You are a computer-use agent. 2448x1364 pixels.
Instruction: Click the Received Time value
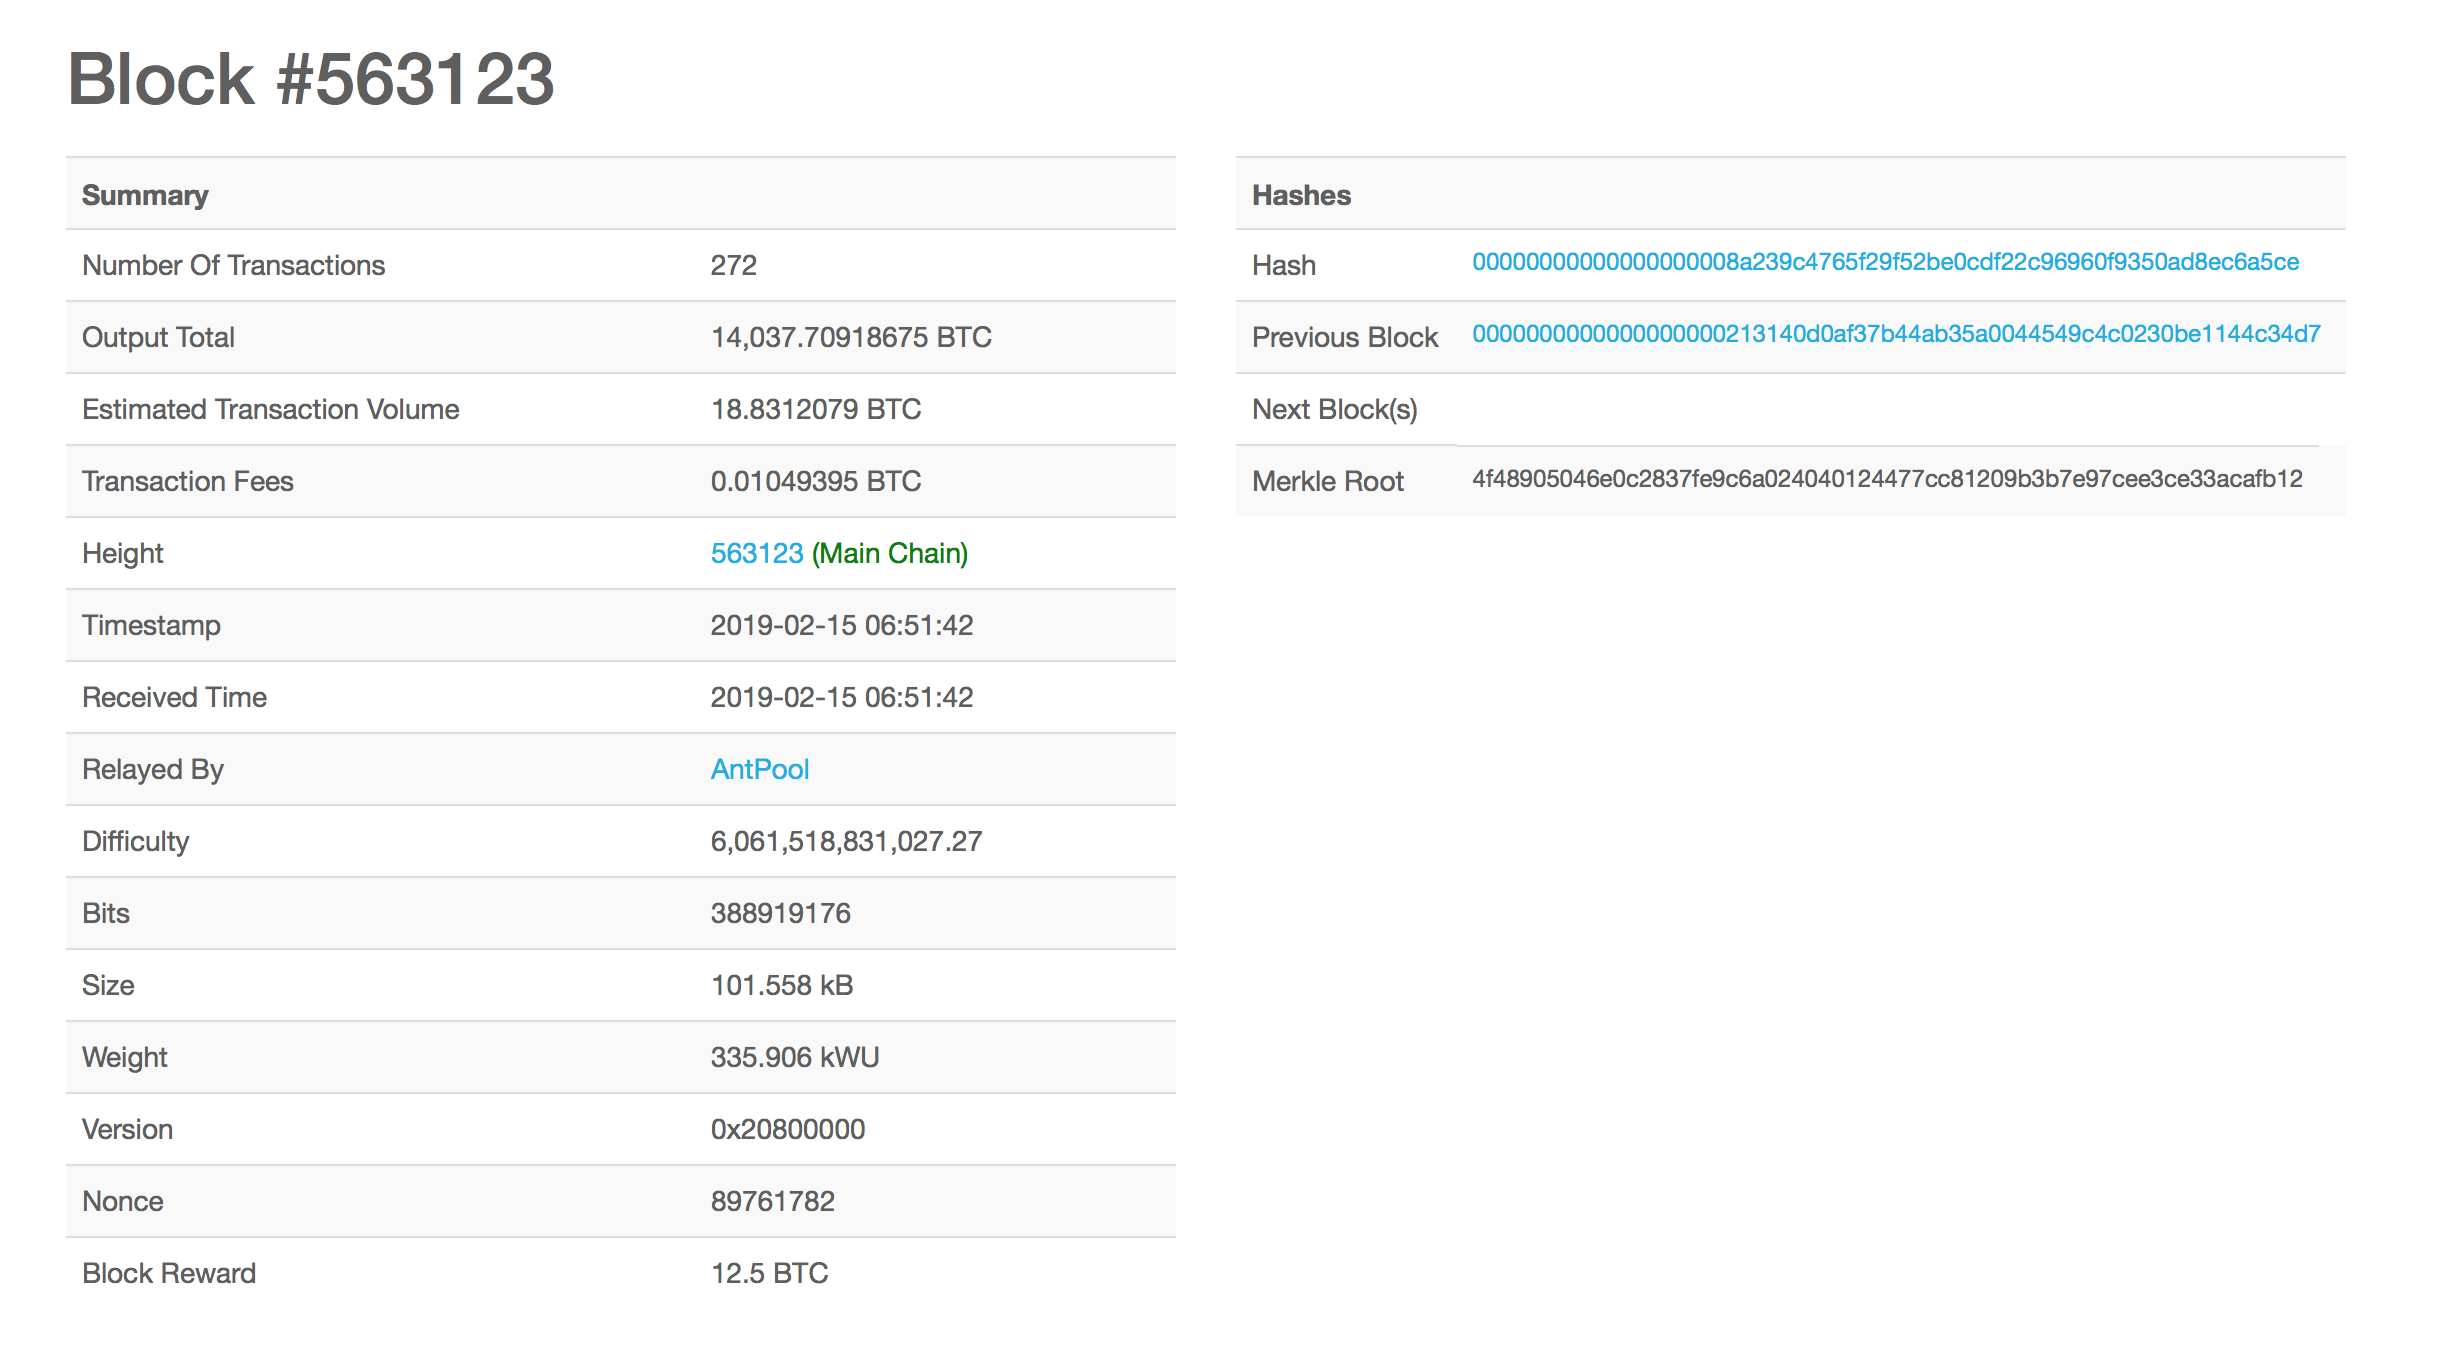click(842, 697)
